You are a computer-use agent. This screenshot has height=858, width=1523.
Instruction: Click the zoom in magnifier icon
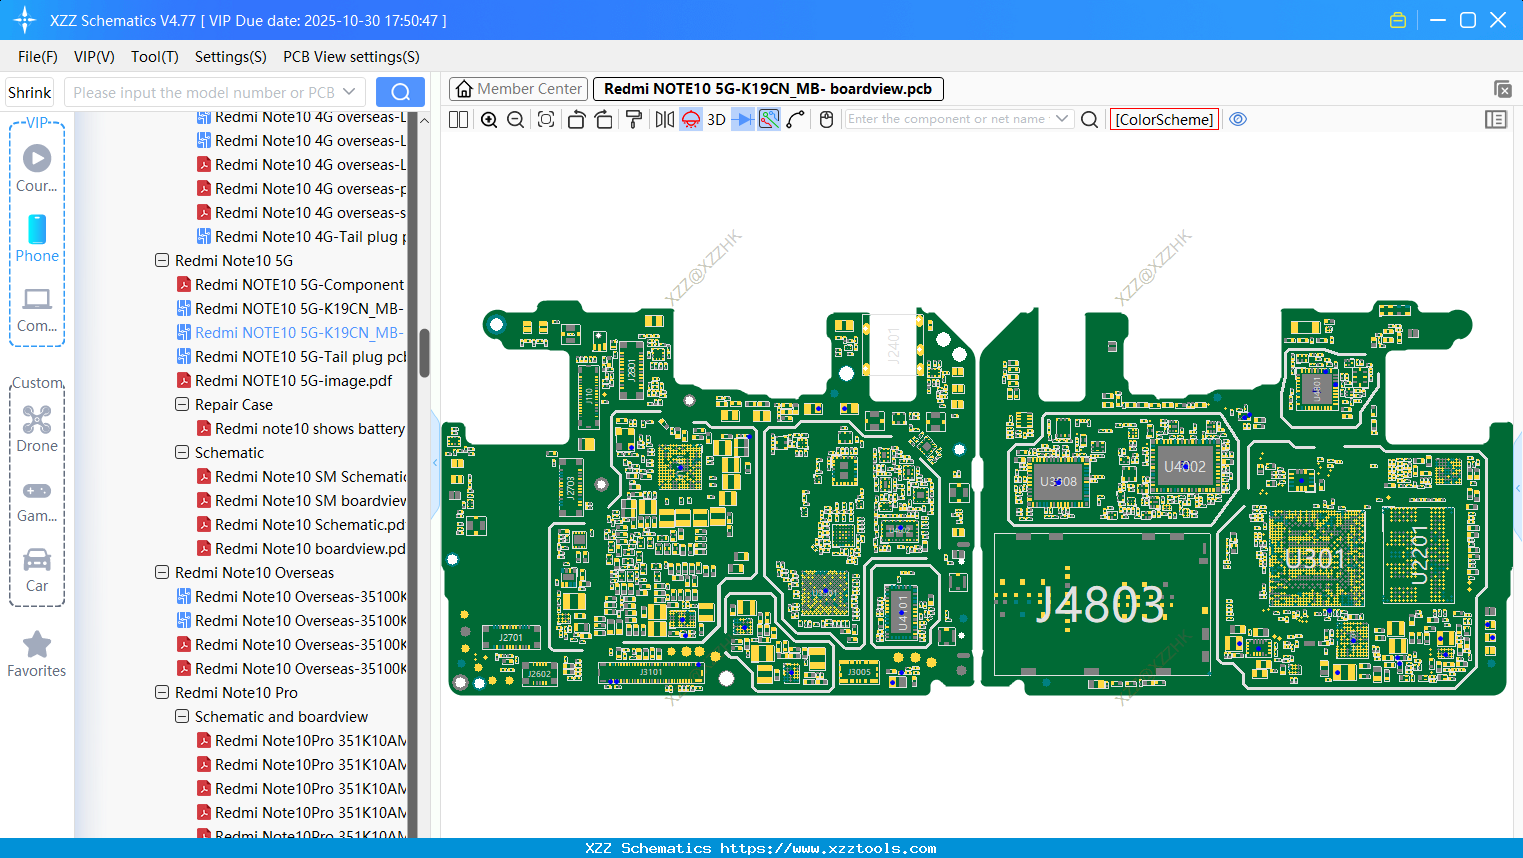point(489,120)
